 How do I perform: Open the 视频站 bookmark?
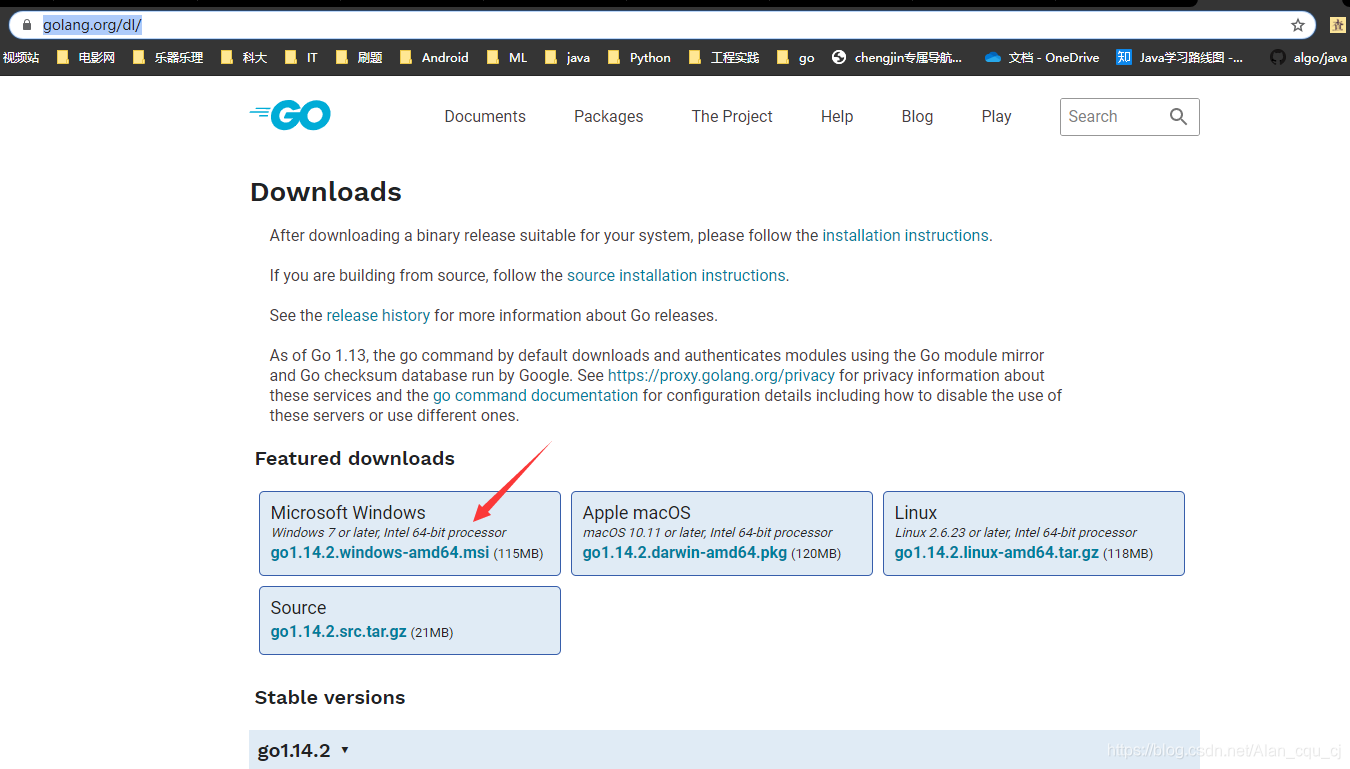(20, 58)
